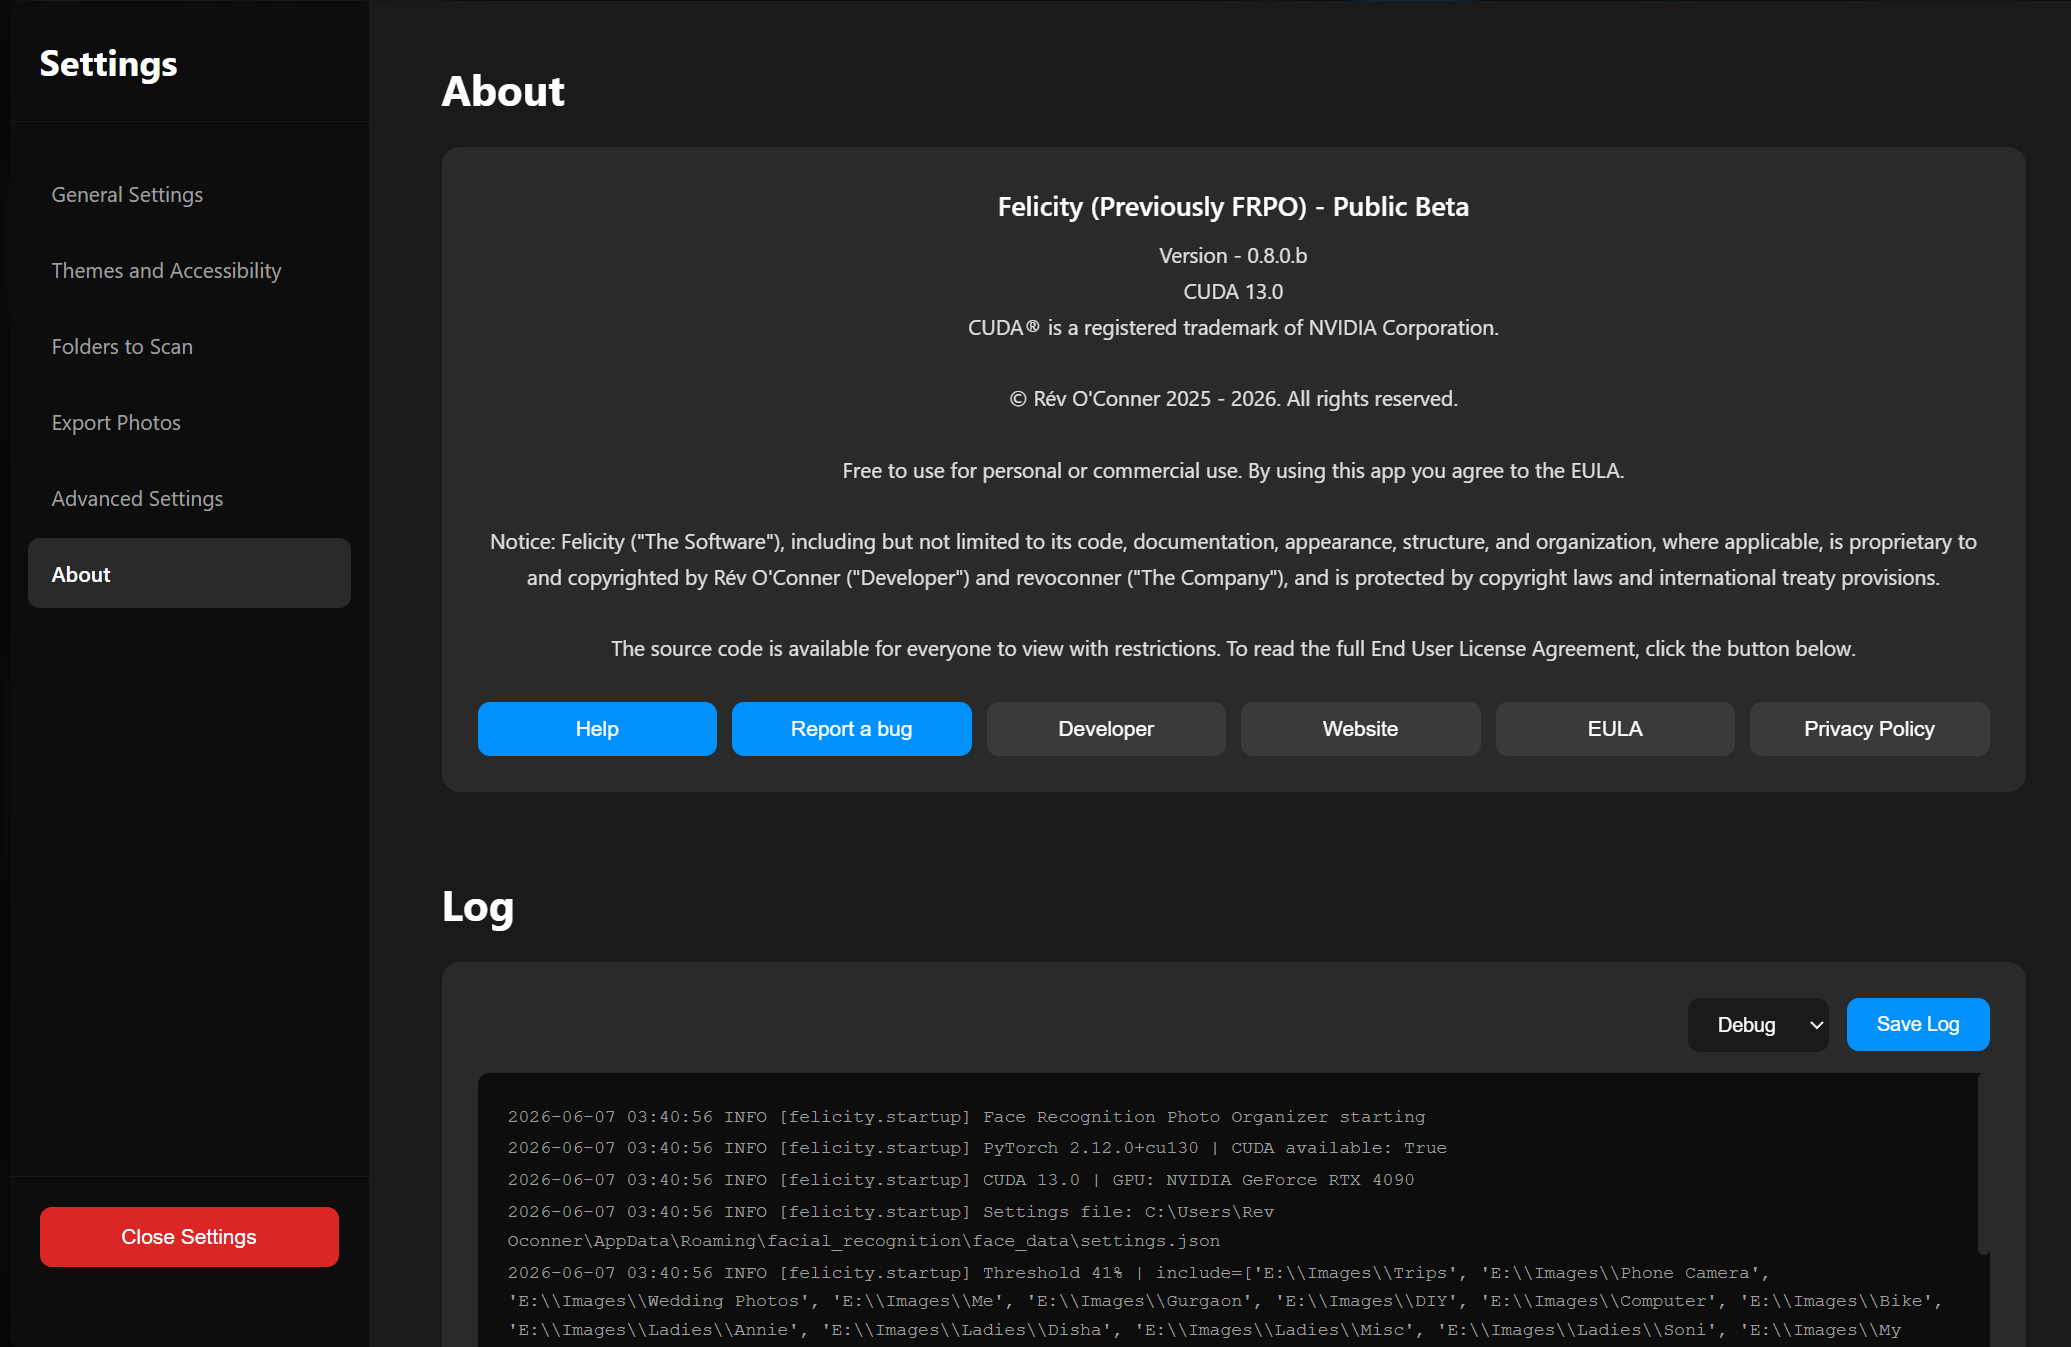
Task: Click the Log section heading
Action: [x=478, y=907]
